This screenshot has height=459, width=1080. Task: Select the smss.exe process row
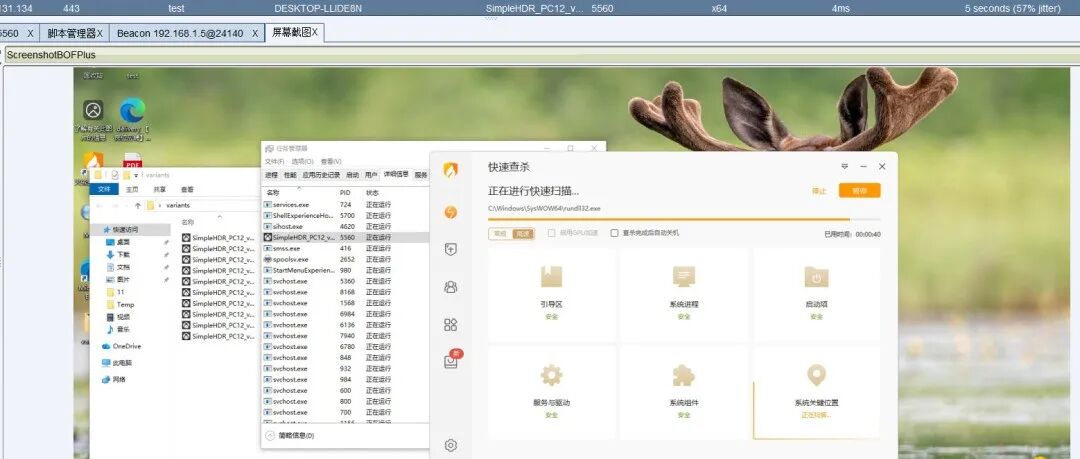346,248
